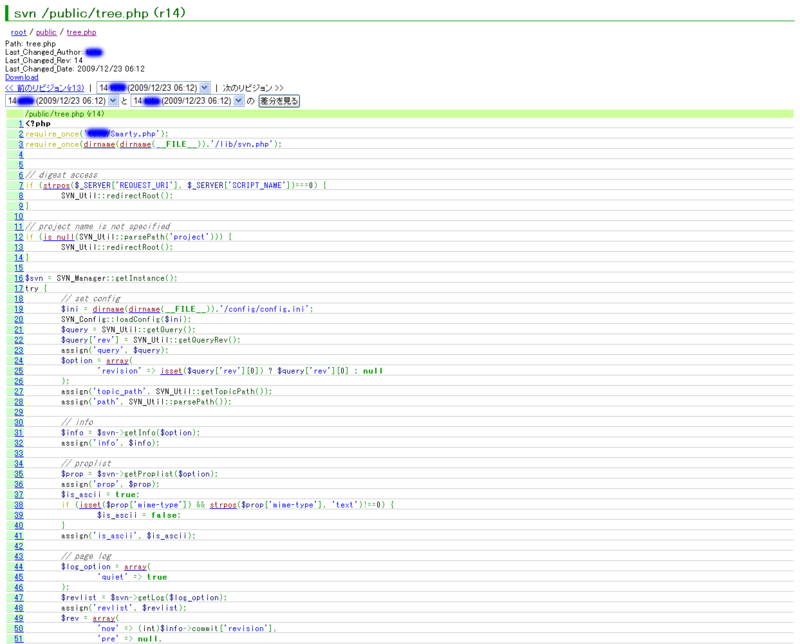Click line number 19 link

[x=19, y=309]
